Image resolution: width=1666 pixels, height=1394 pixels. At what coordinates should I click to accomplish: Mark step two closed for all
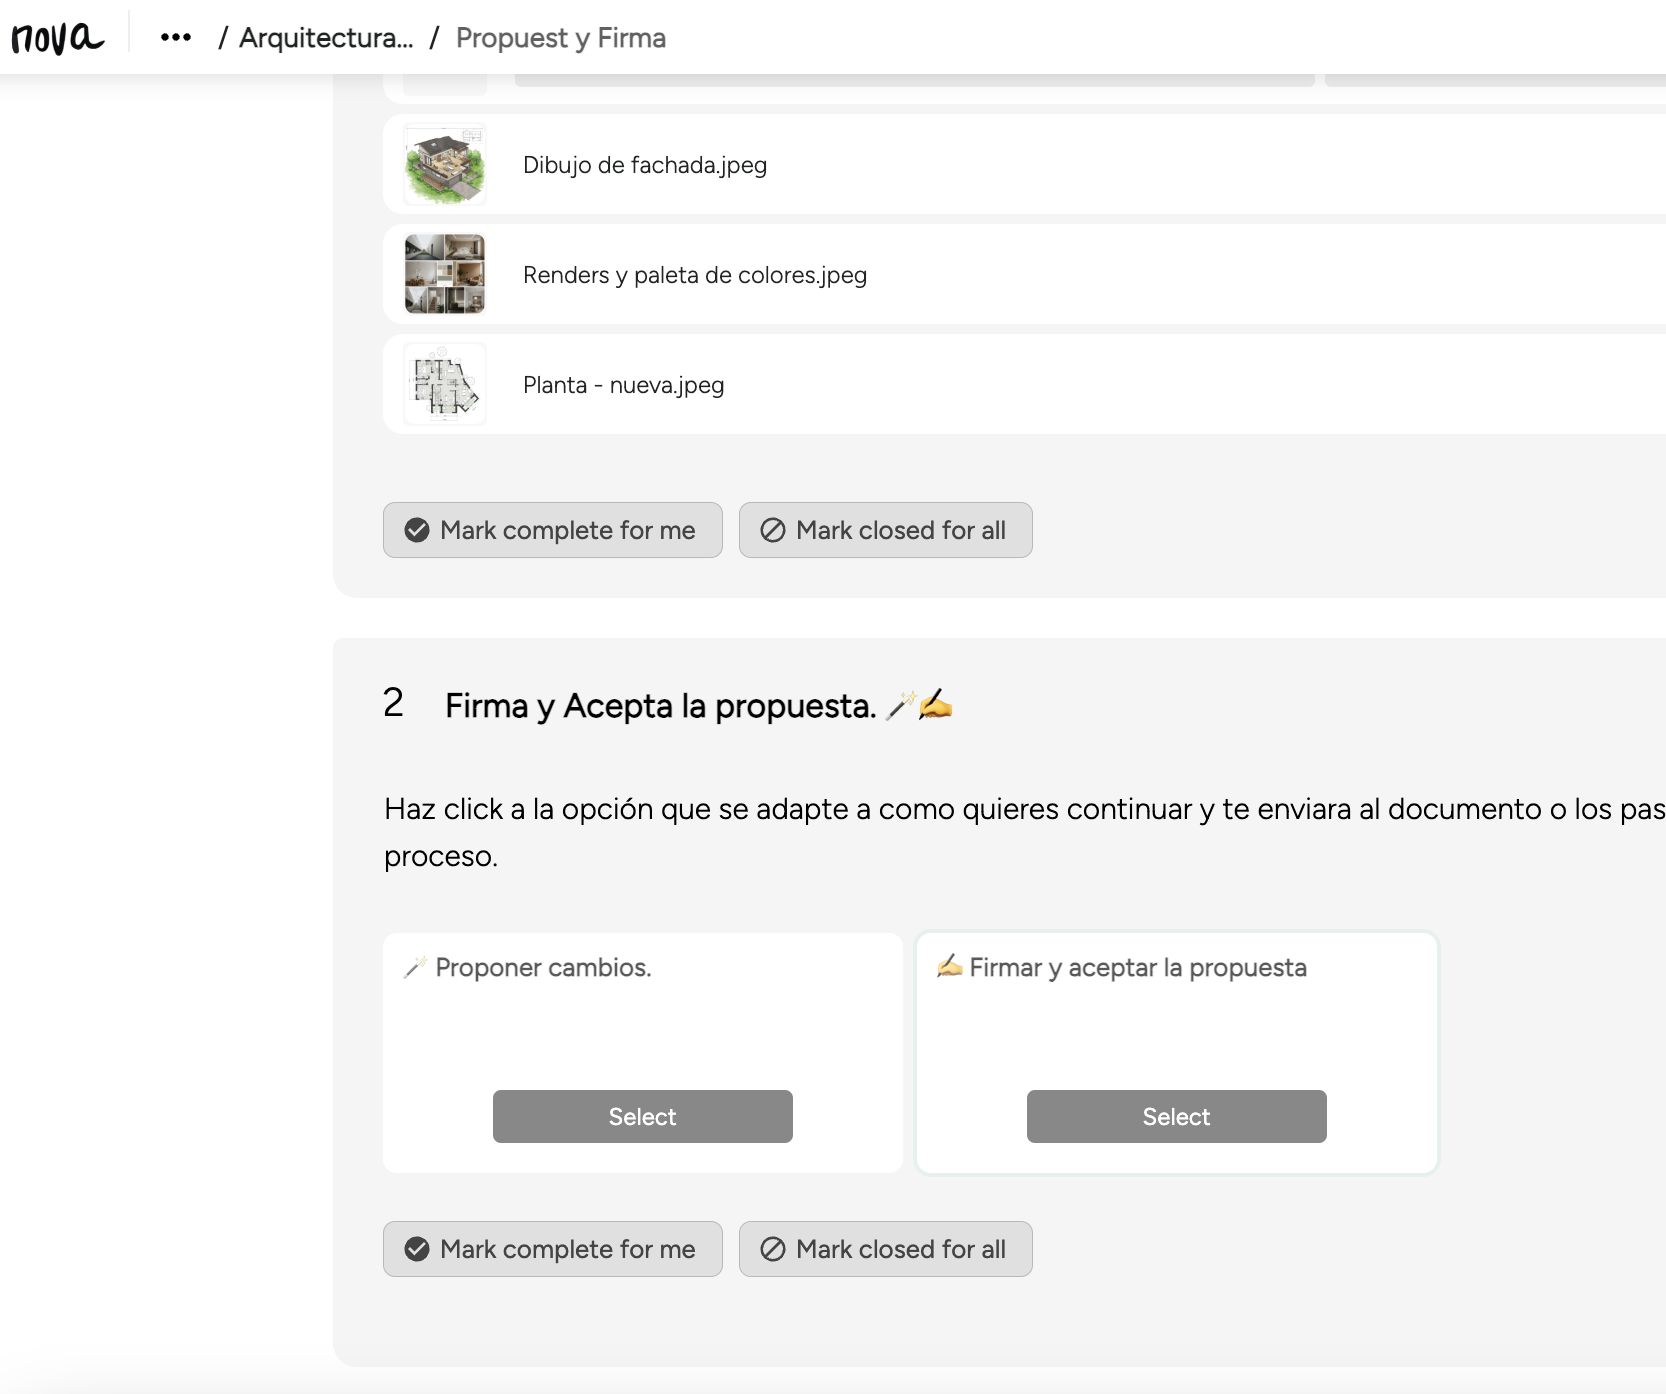pos(885,1249)
